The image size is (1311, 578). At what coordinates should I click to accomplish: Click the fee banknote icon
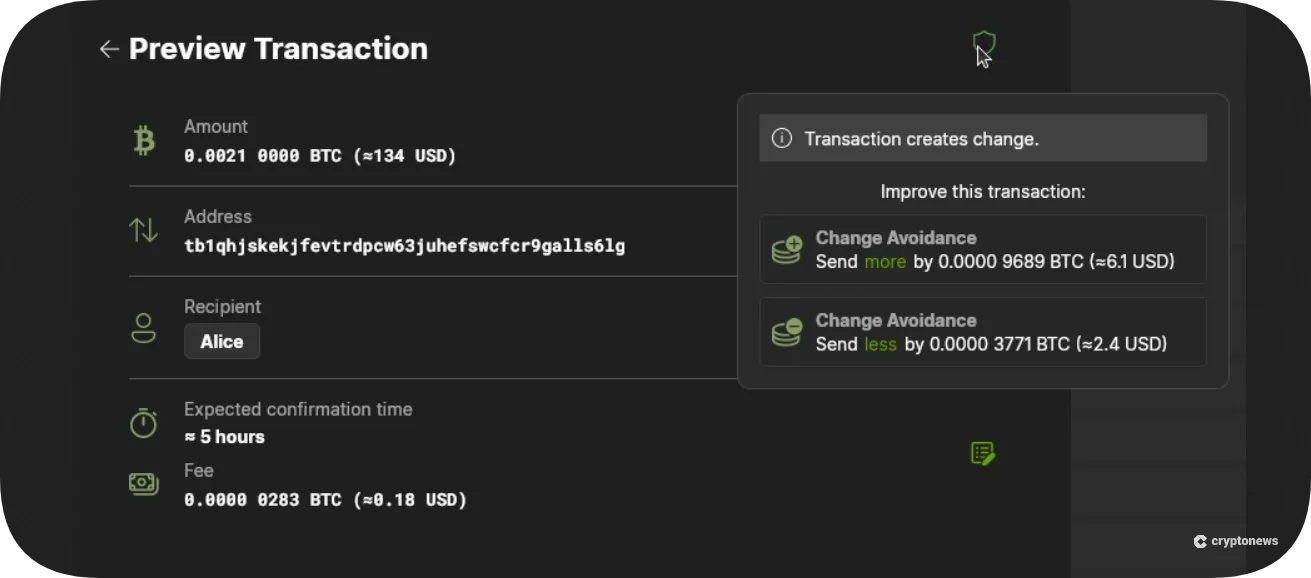(144, 483)
